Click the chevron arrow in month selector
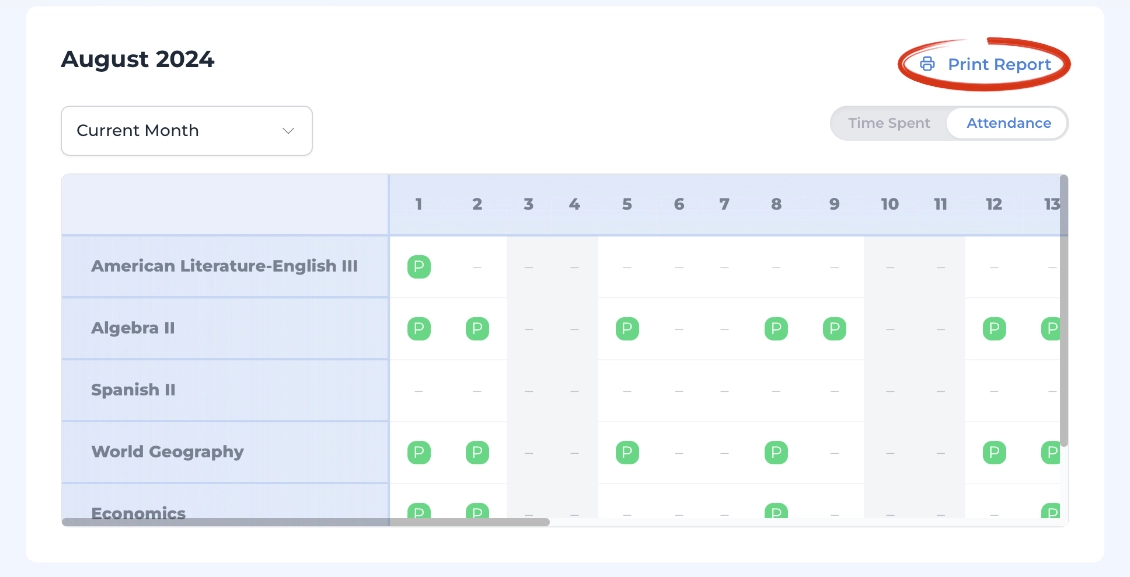This screenshot has height=577, width=1130. 288,130
